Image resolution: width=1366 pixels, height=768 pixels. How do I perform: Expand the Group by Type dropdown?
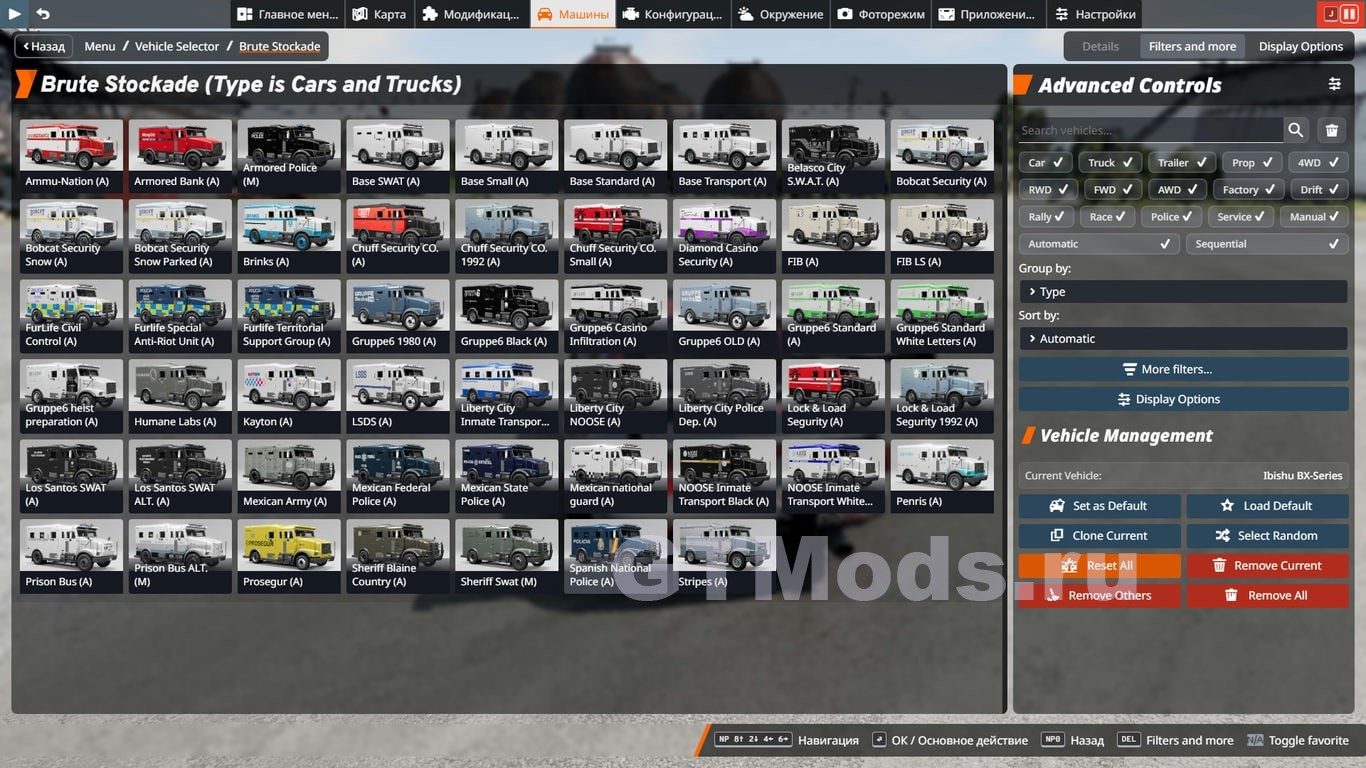tap(1183, 292)
